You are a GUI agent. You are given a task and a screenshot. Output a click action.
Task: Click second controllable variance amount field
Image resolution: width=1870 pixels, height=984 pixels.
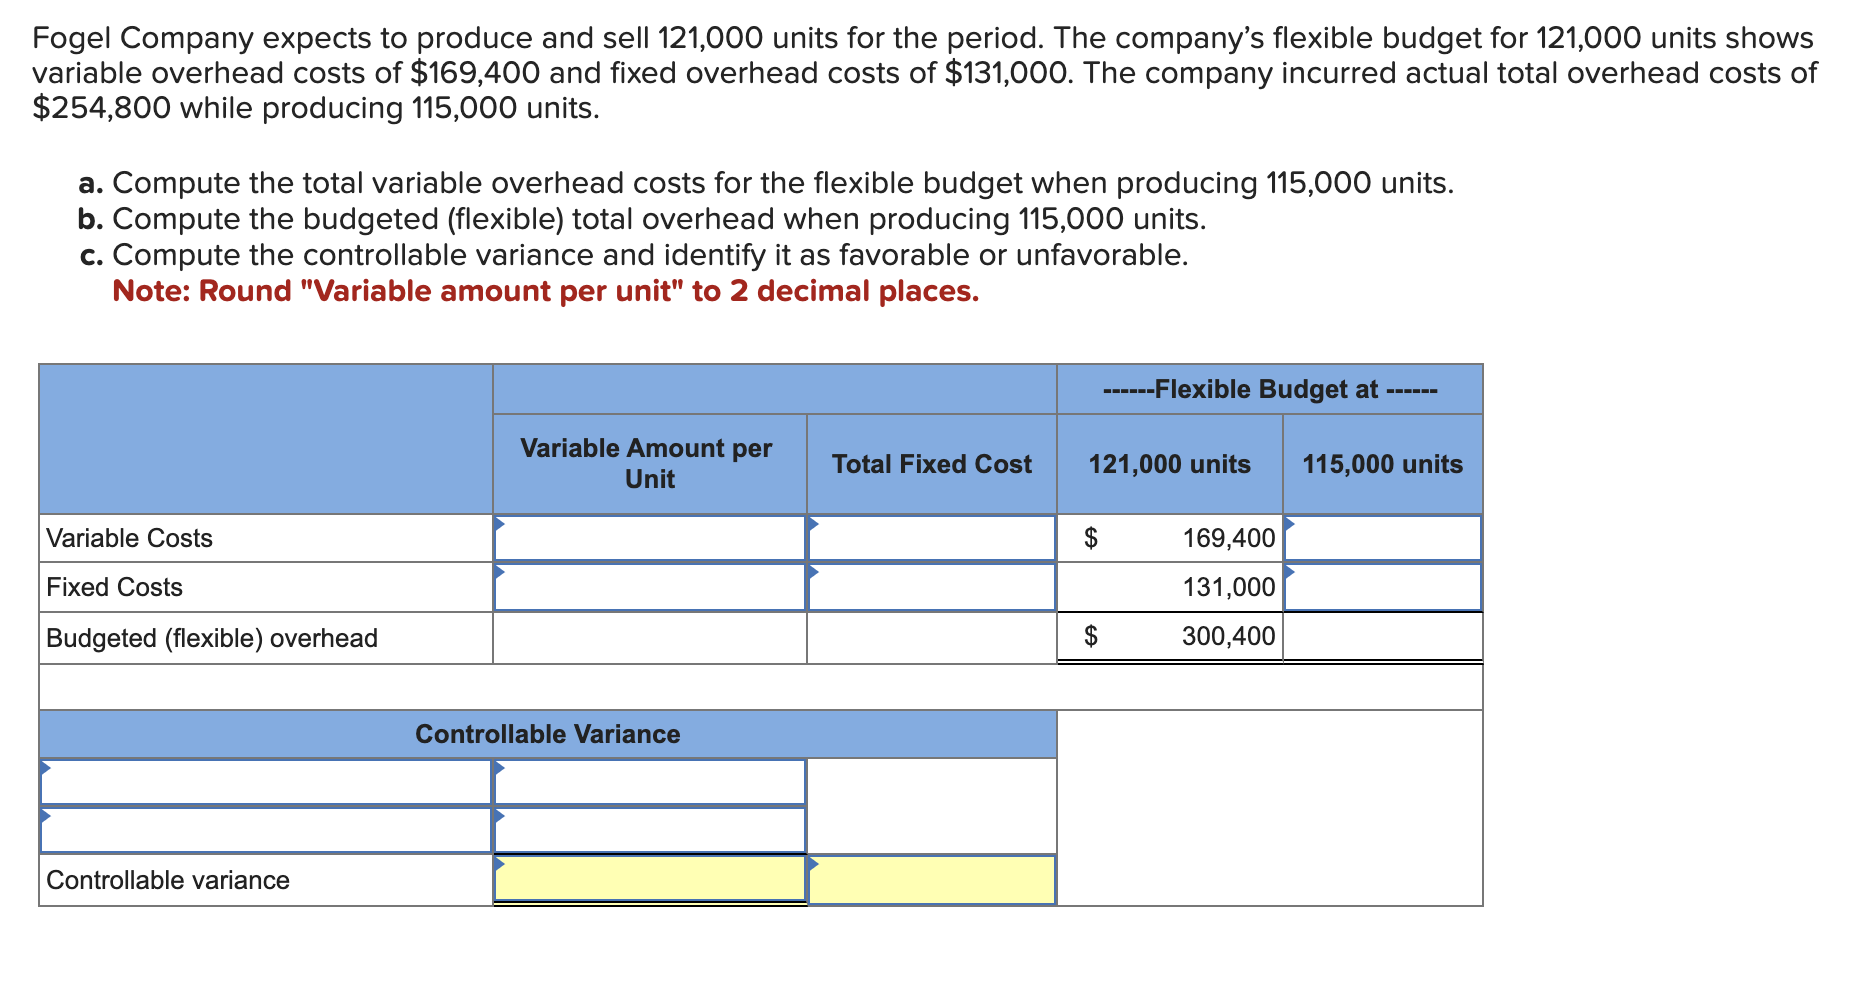(650, 830)
